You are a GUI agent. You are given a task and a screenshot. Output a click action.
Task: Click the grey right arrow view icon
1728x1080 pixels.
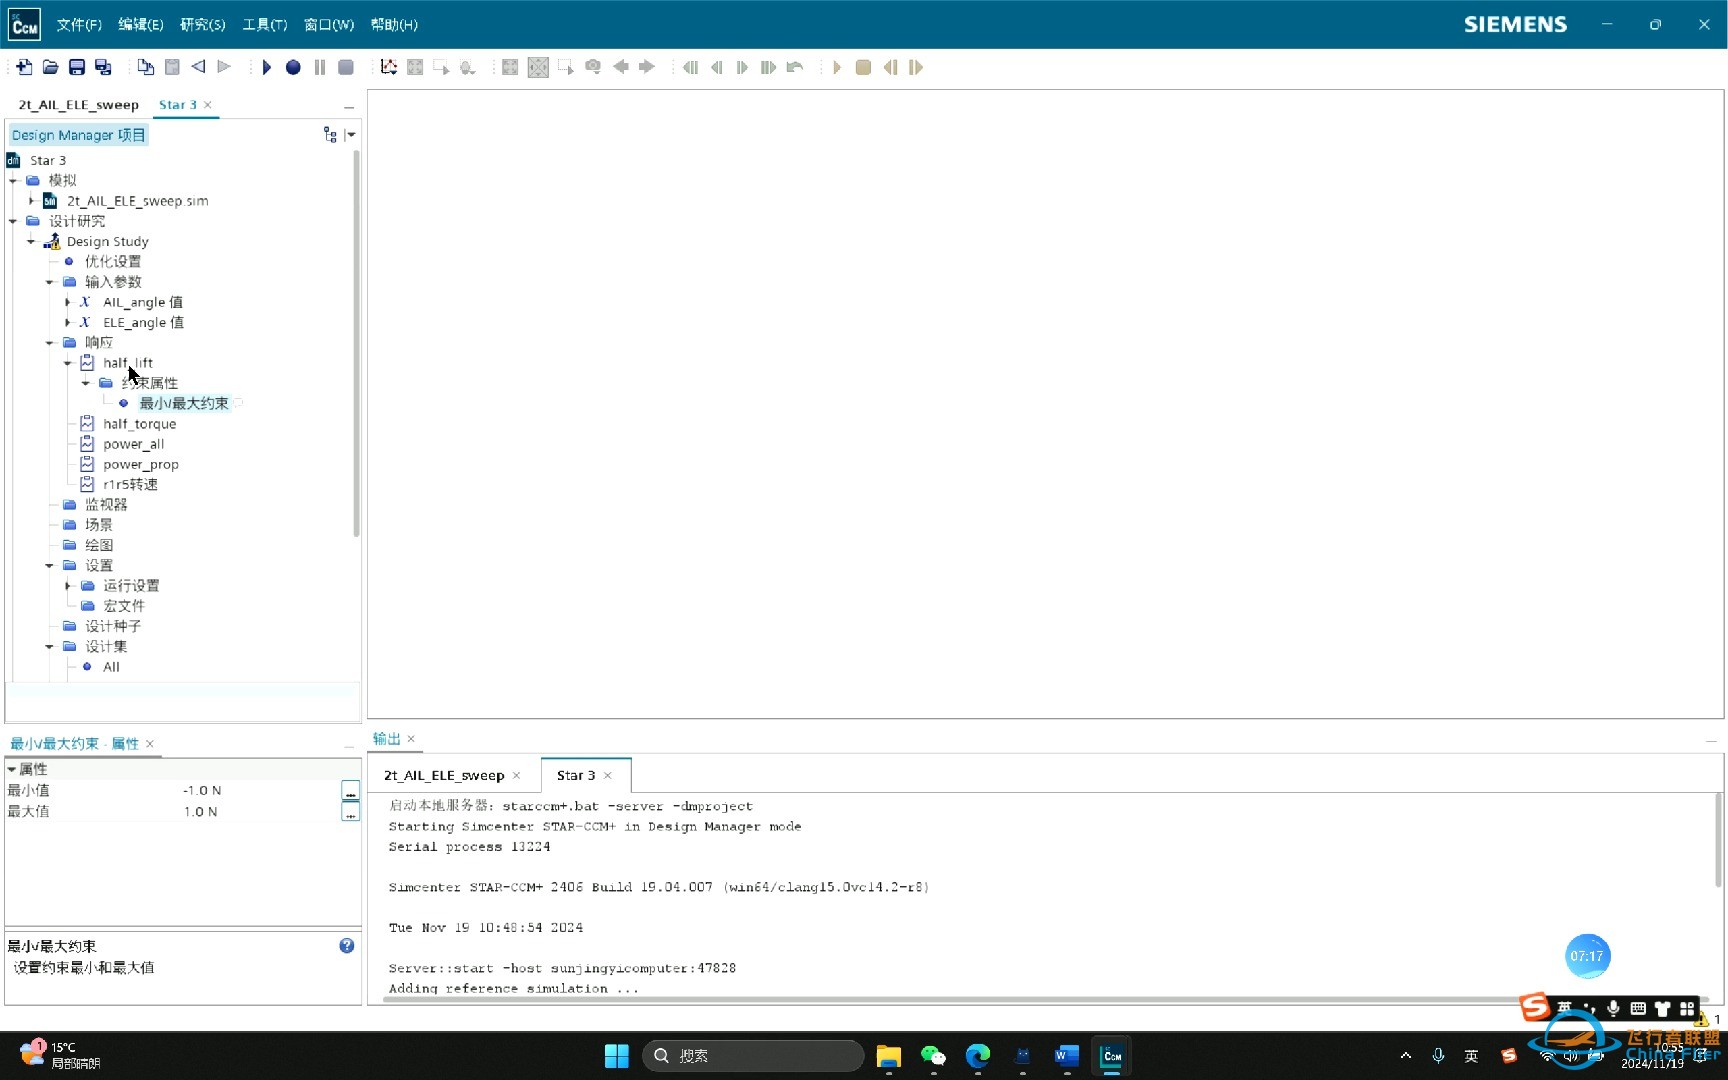pyautogui.click(x=647, y=67)
